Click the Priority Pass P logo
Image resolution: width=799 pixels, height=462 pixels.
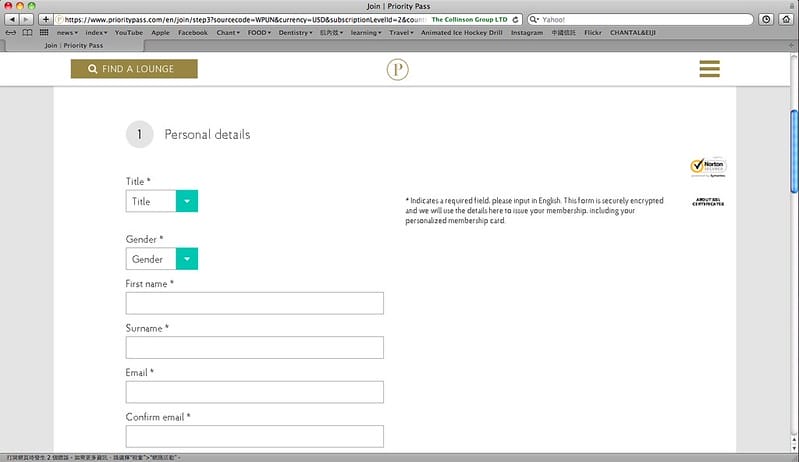(x=397, y=69)
